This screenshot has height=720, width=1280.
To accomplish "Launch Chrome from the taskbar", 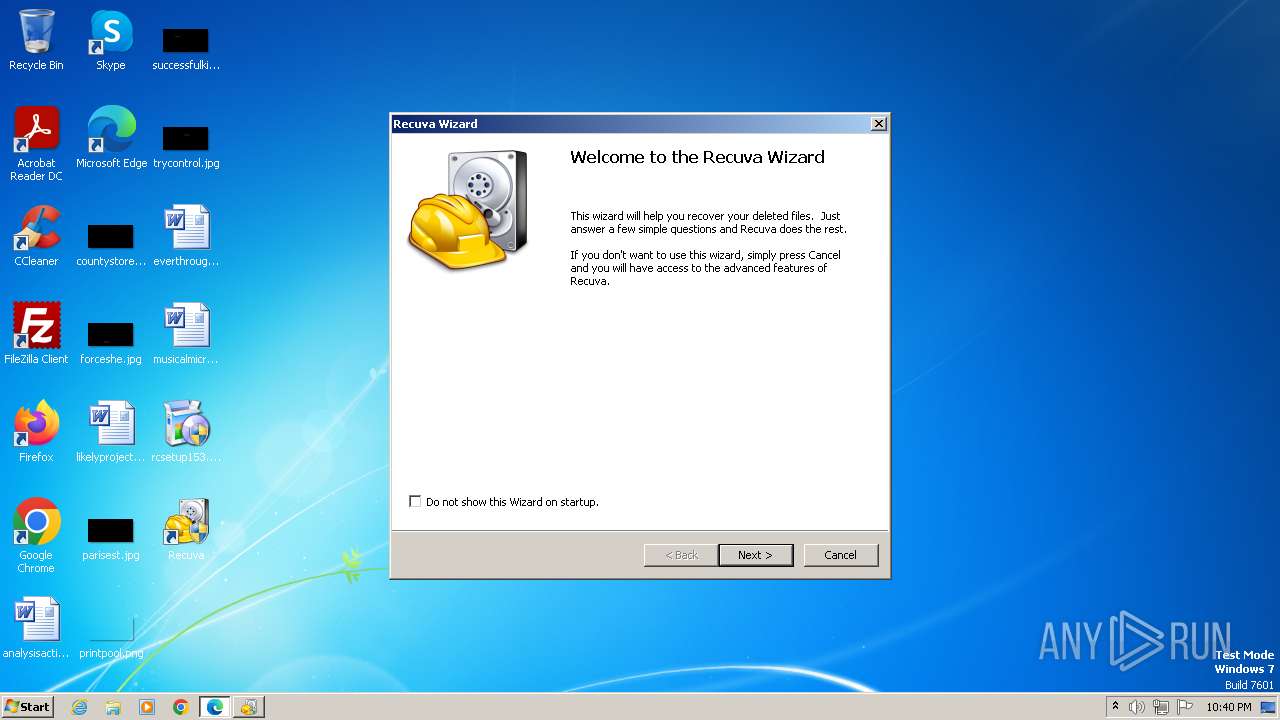I will coord(181,707).
